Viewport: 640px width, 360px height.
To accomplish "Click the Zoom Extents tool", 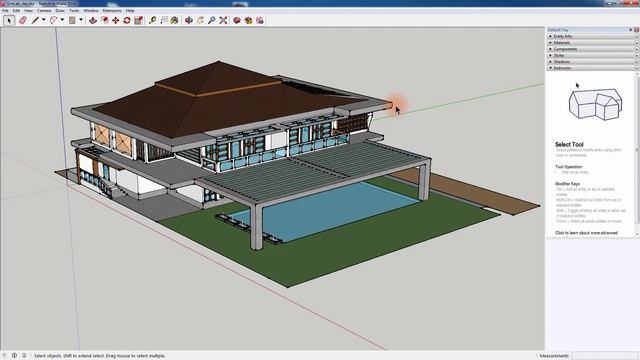I will (223, 20).
